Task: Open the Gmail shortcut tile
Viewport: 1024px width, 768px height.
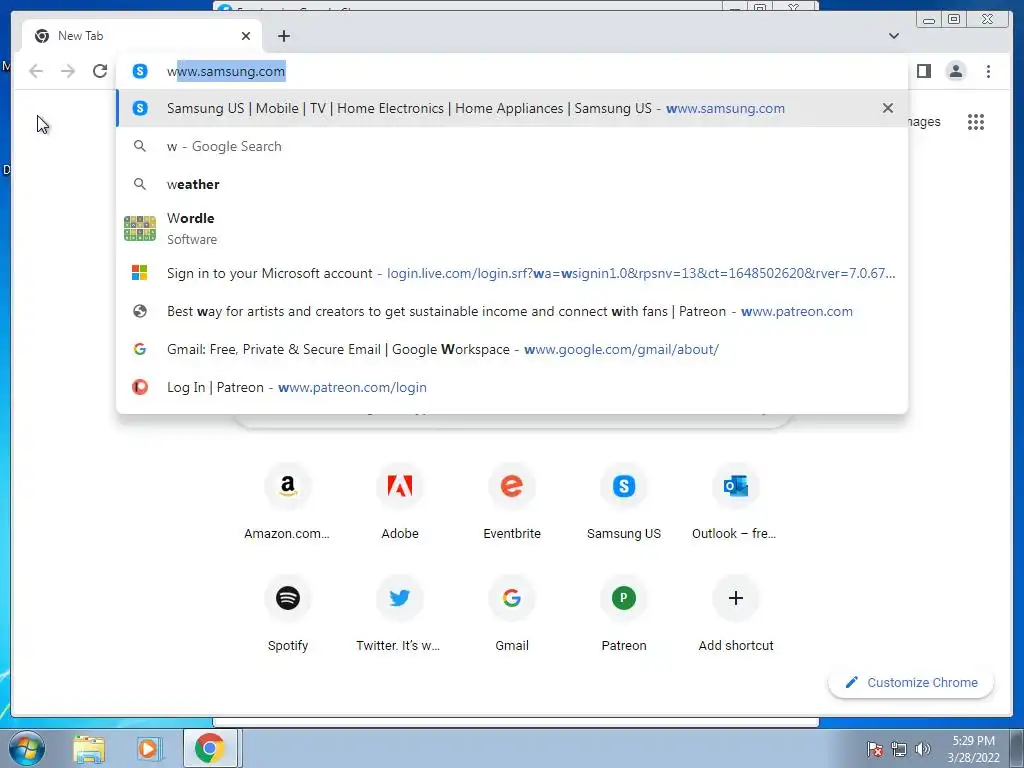Action: (512, 614)
